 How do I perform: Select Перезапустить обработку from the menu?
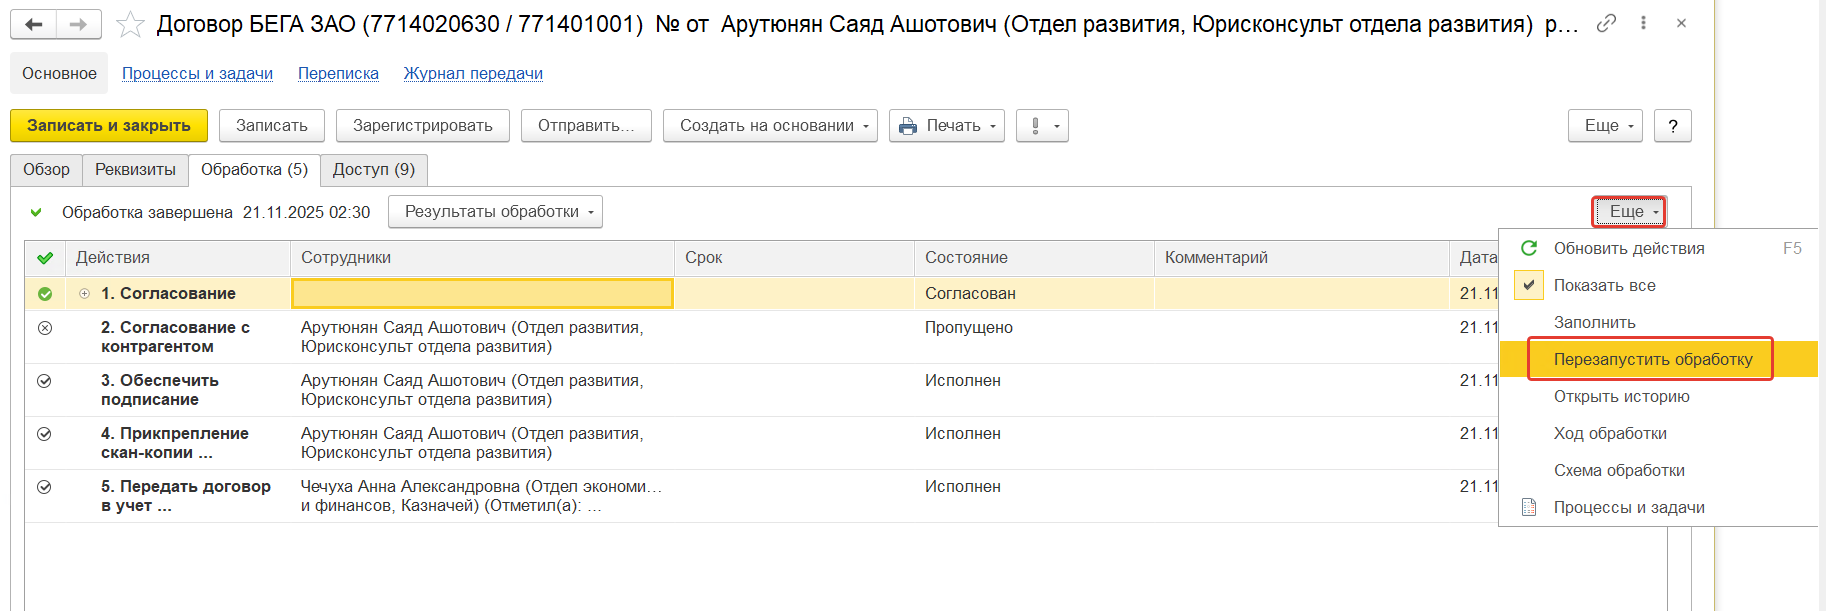tap(1652, 359)
